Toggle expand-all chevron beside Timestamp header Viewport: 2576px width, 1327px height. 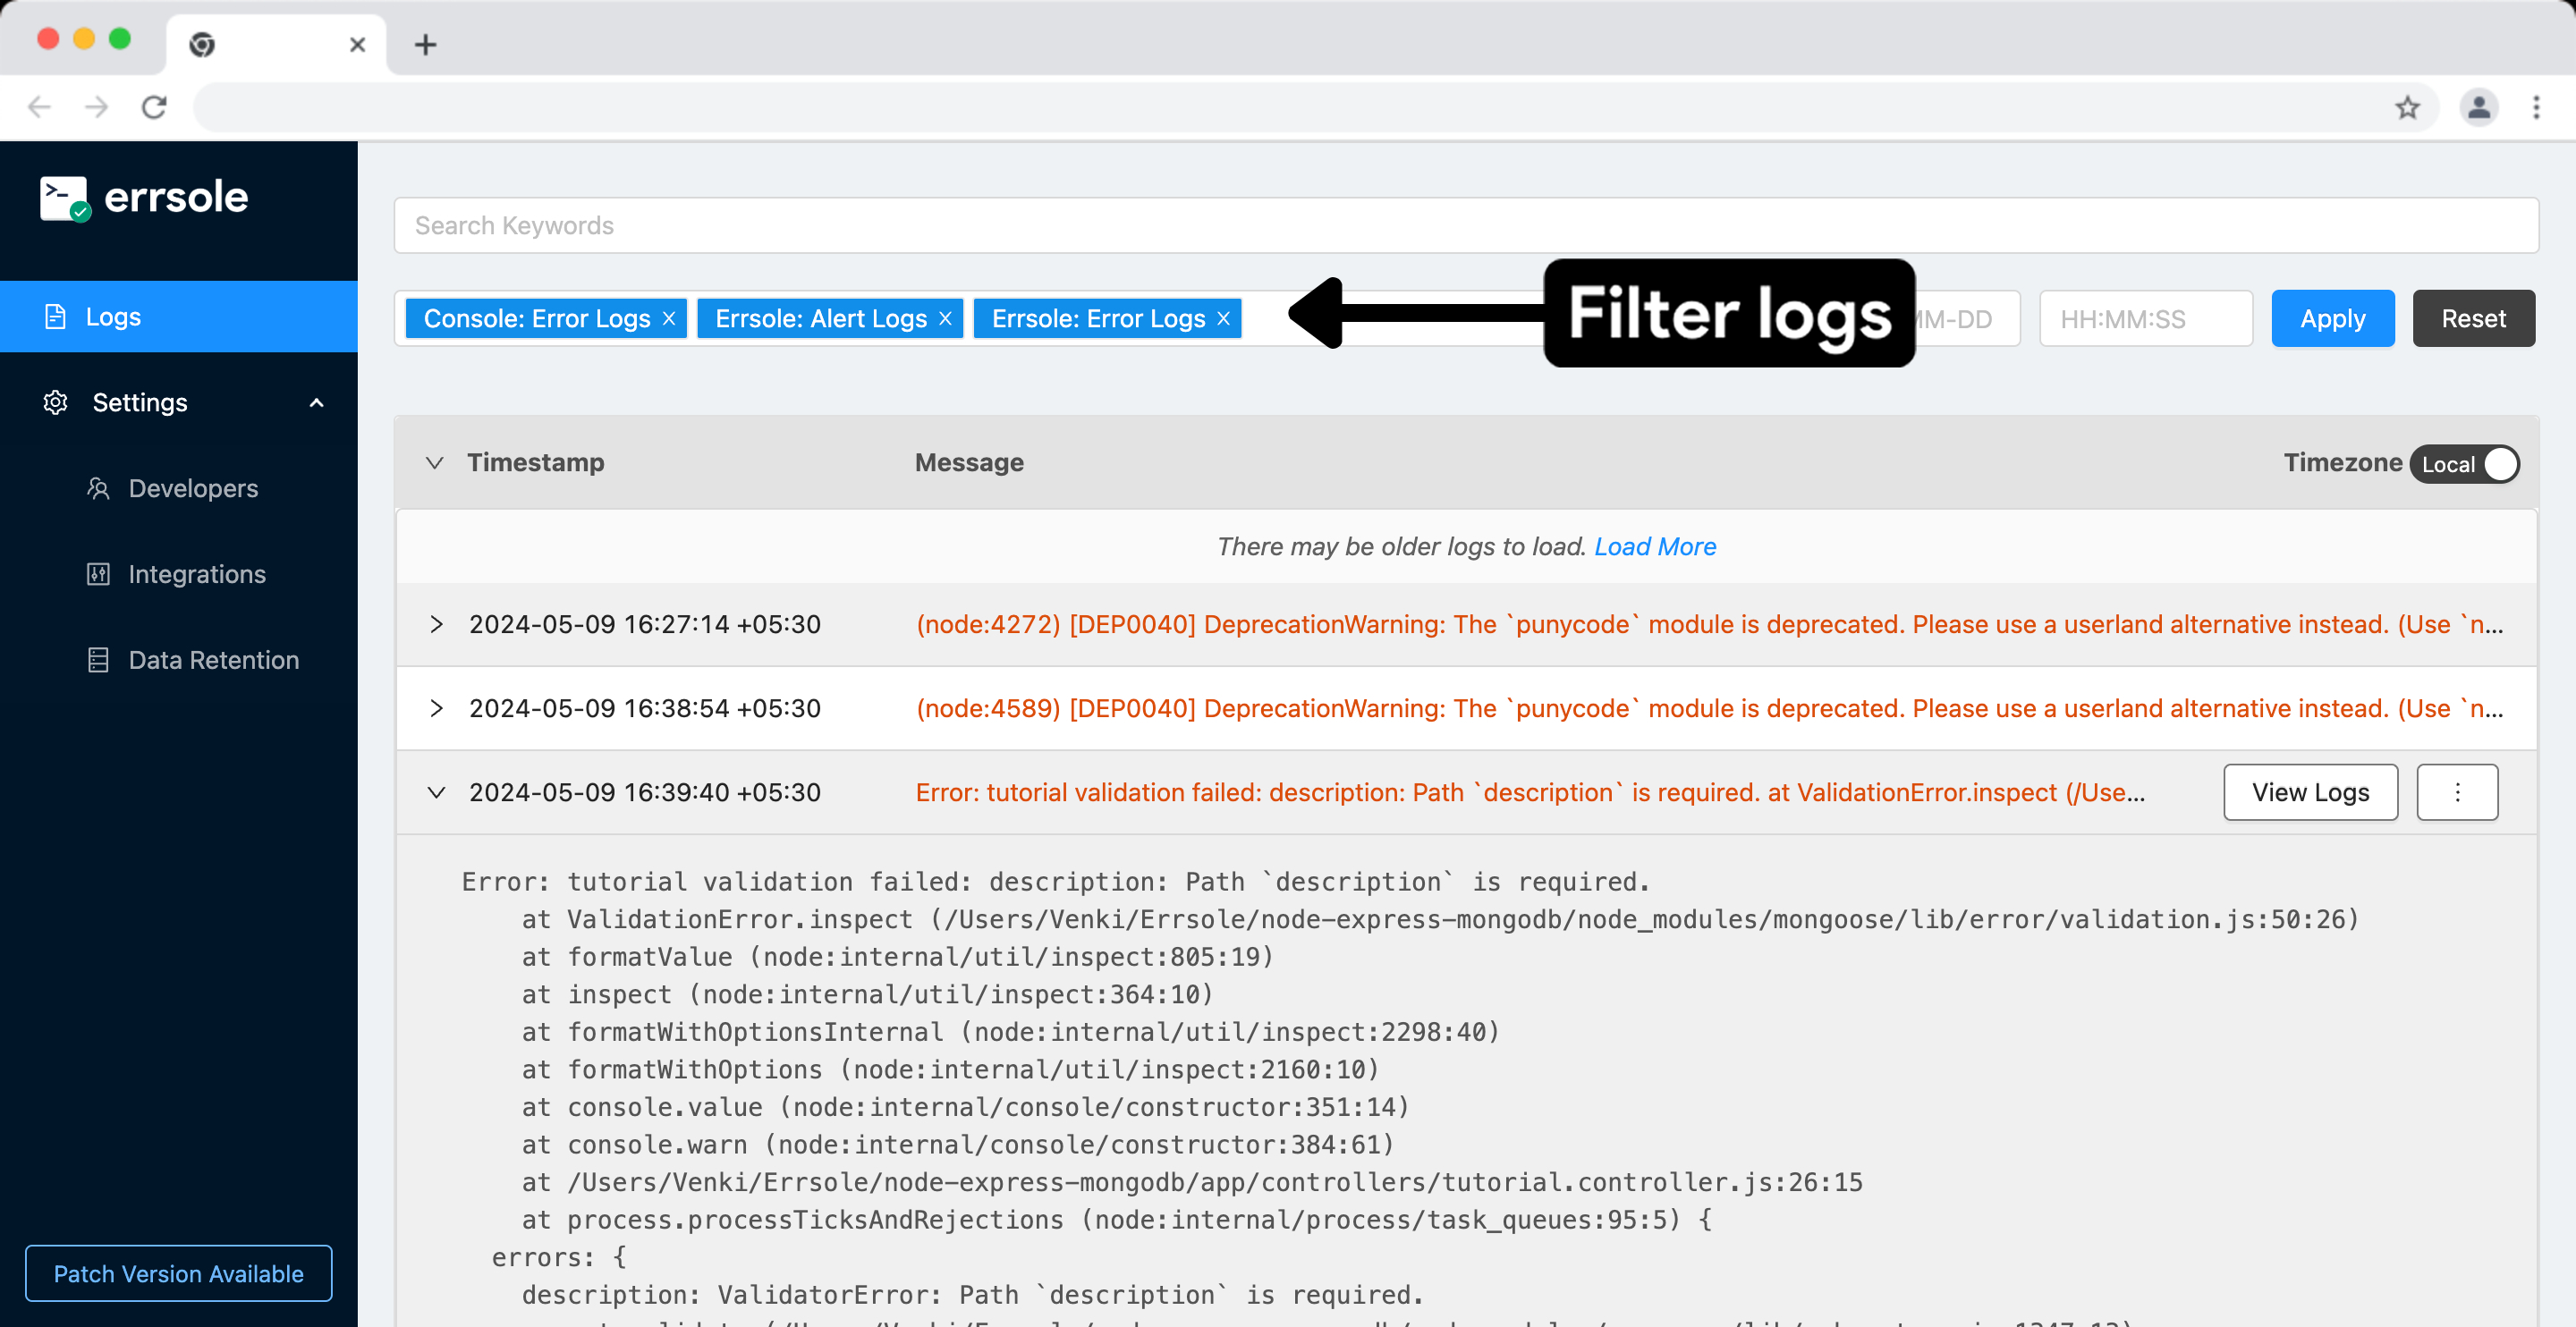coord(434,463)
